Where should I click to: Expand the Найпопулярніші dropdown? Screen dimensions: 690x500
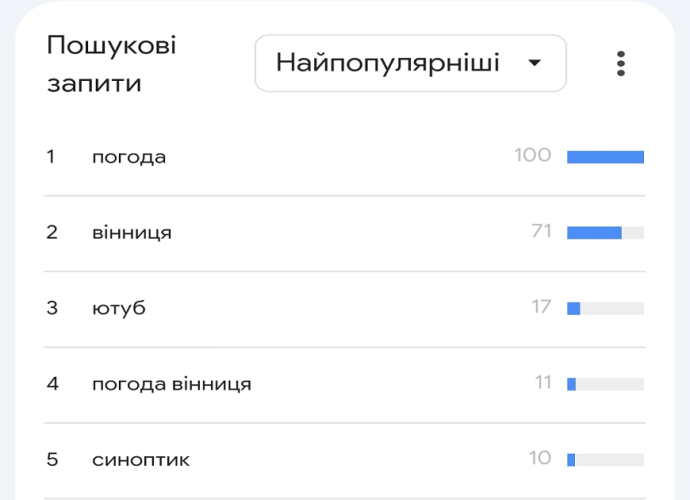410,63
